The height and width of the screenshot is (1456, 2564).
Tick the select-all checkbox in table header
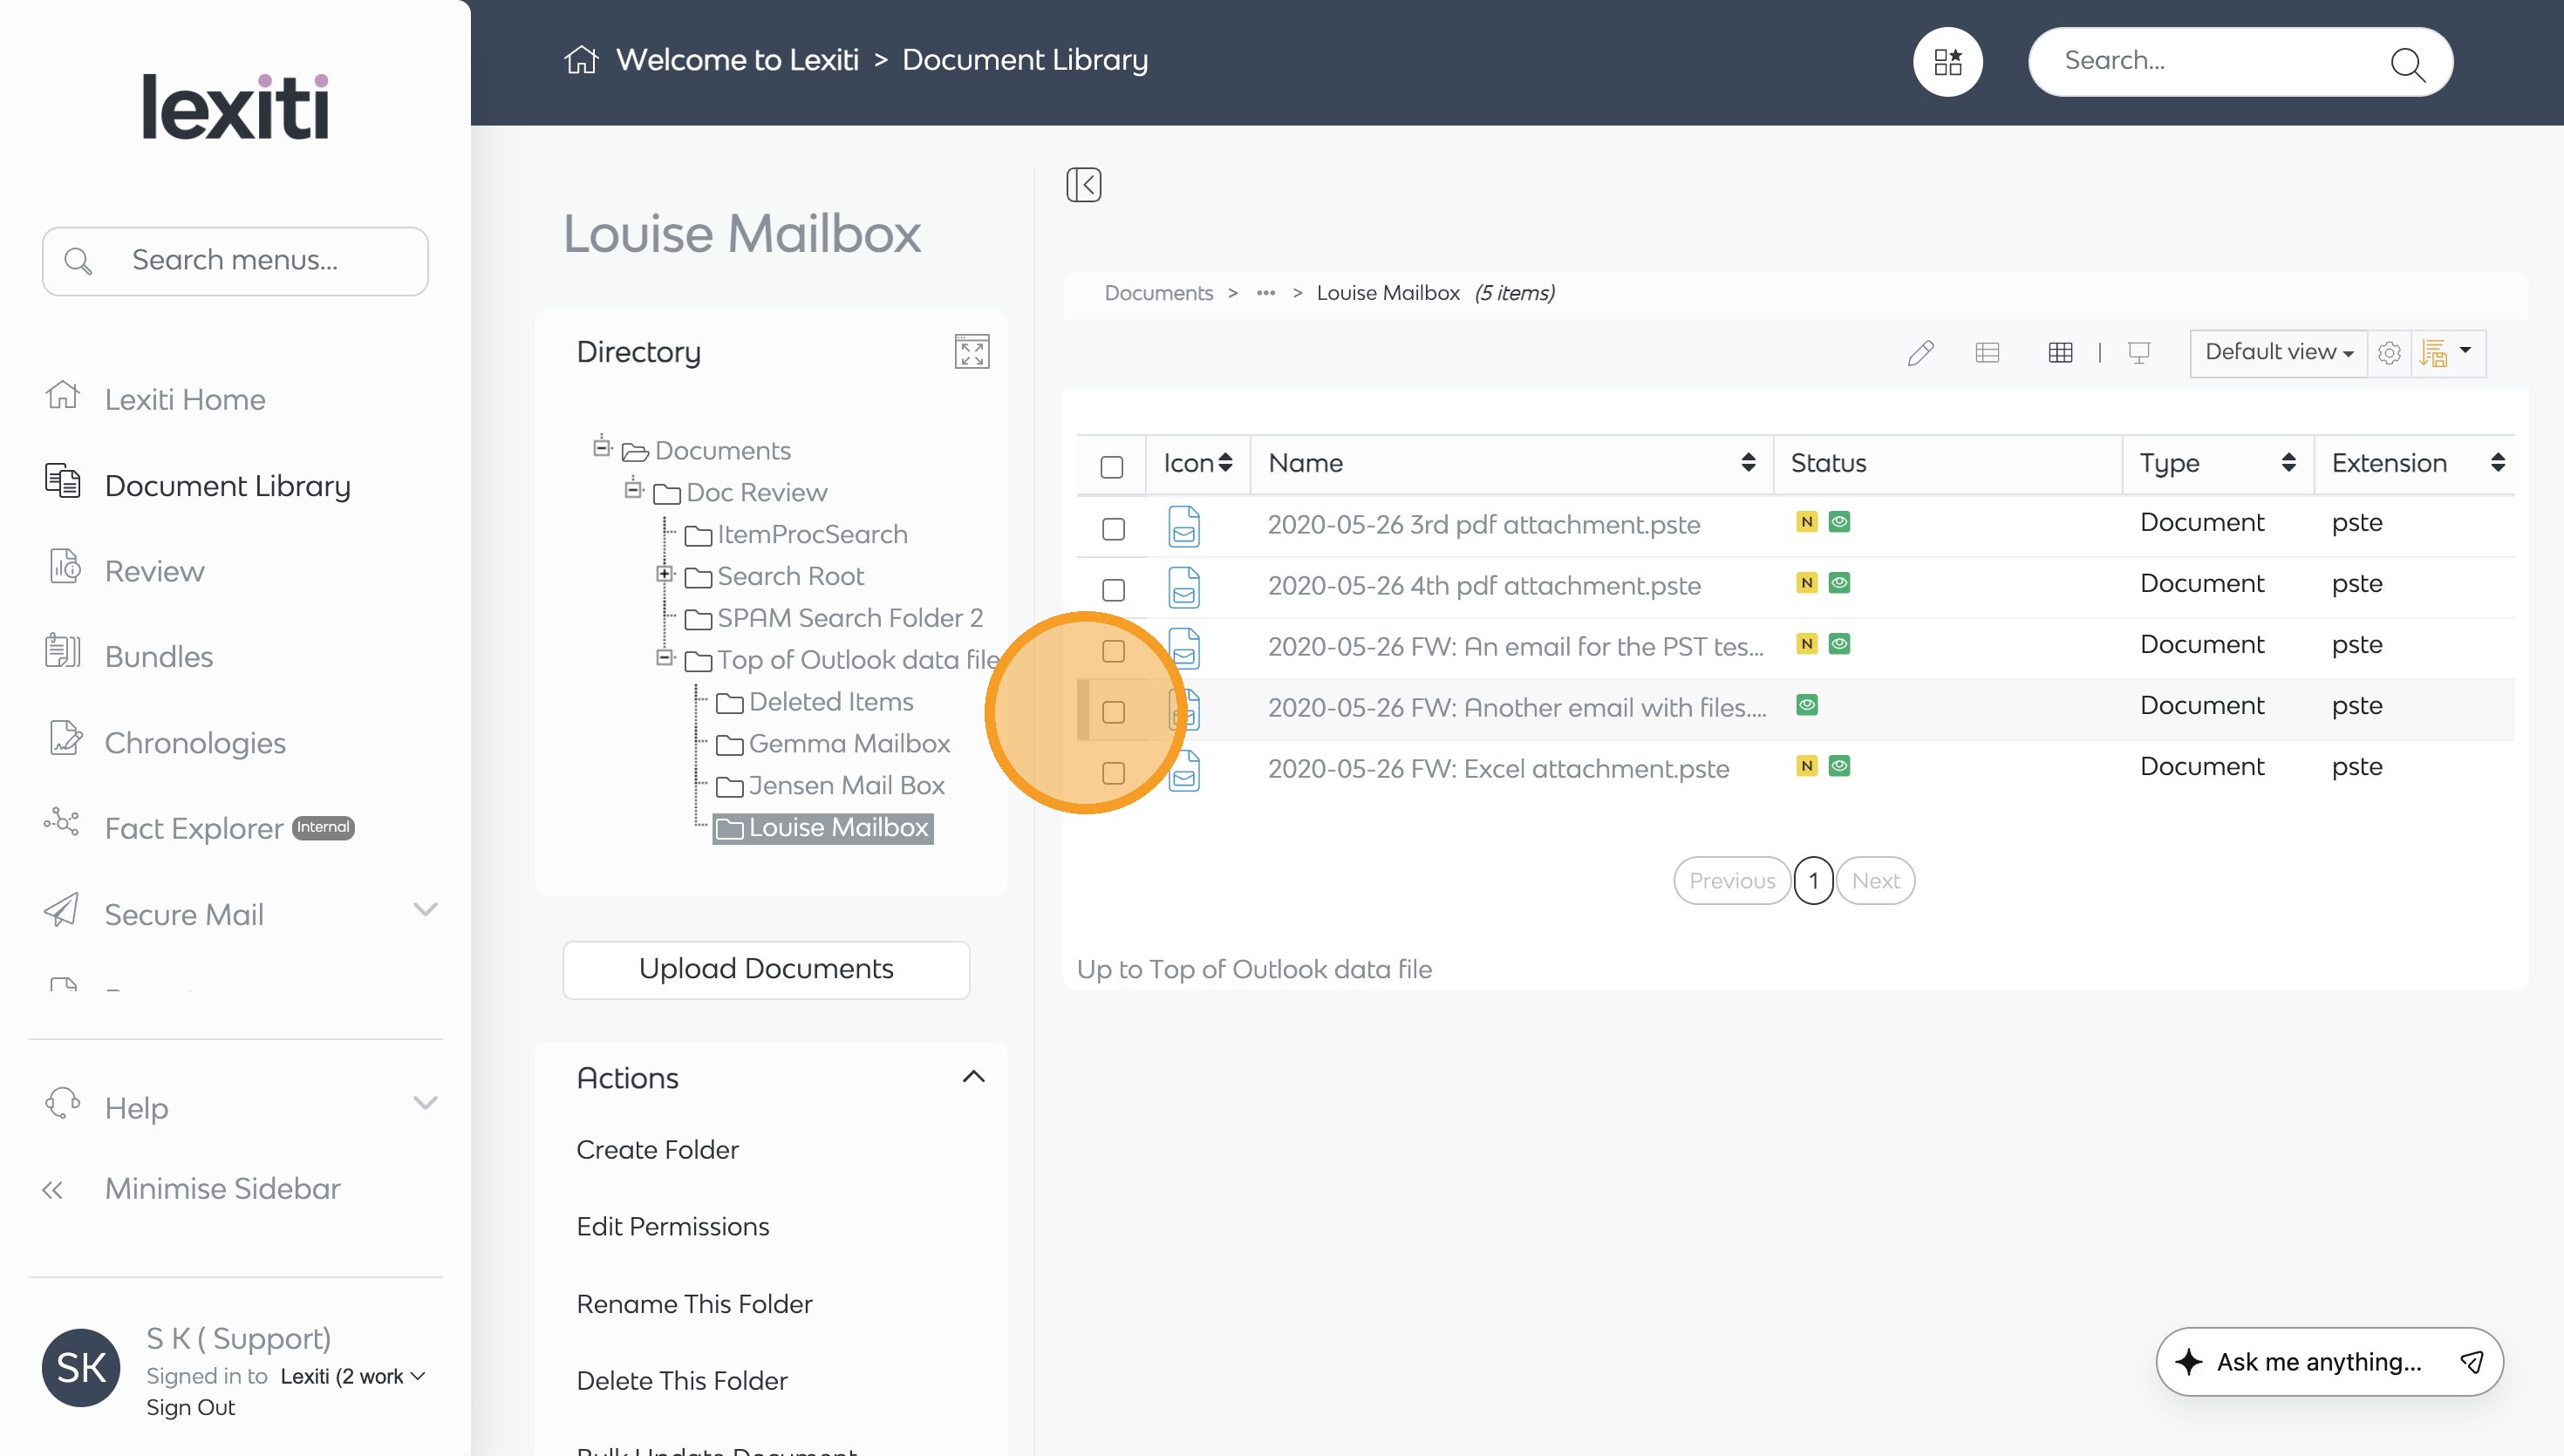1112,467
